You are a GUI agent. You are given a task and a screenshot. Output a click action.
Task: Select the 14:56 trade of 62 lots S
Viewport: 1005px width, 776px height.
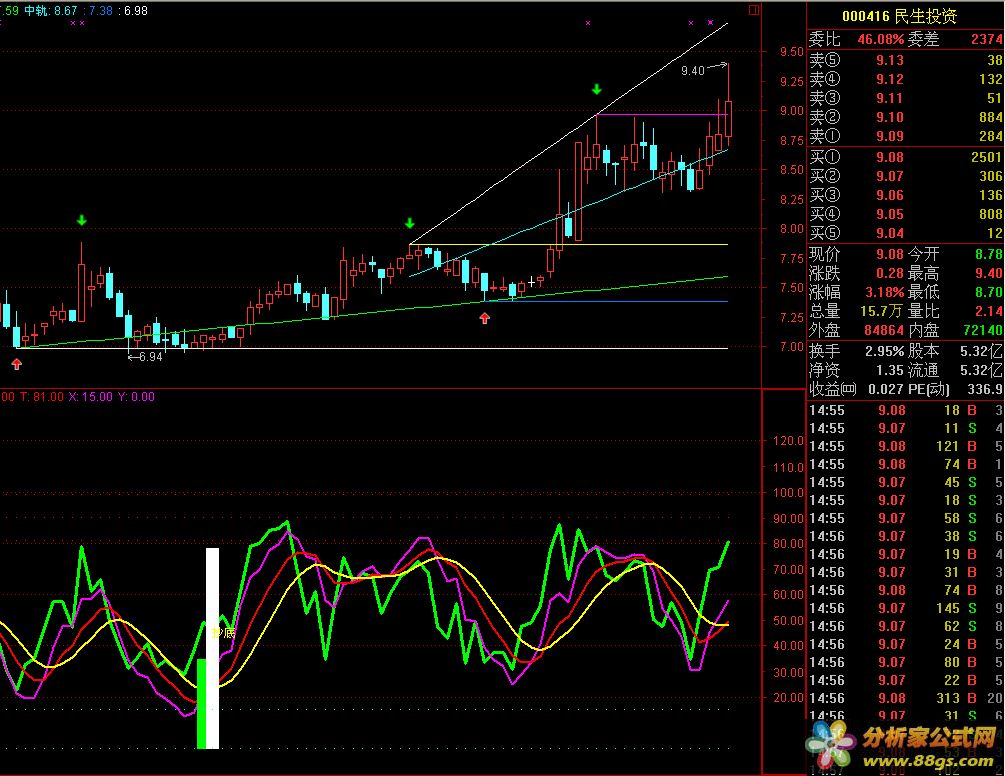(x=905, y=626)
